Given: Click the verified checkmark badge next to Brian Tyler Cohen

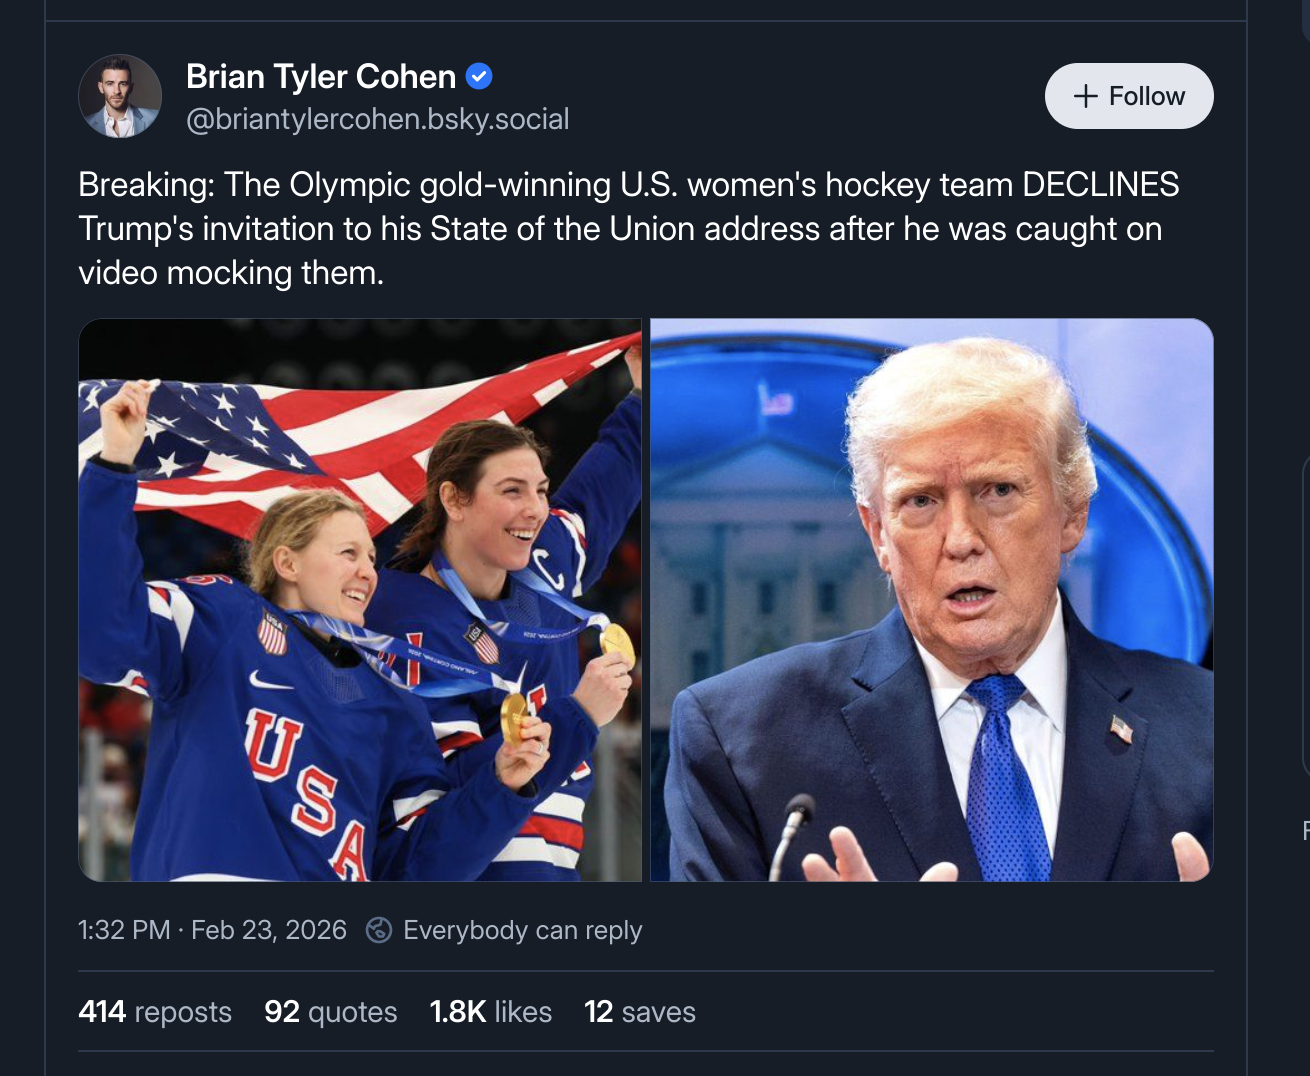Looking at the screenshot, I should (479, 75).
